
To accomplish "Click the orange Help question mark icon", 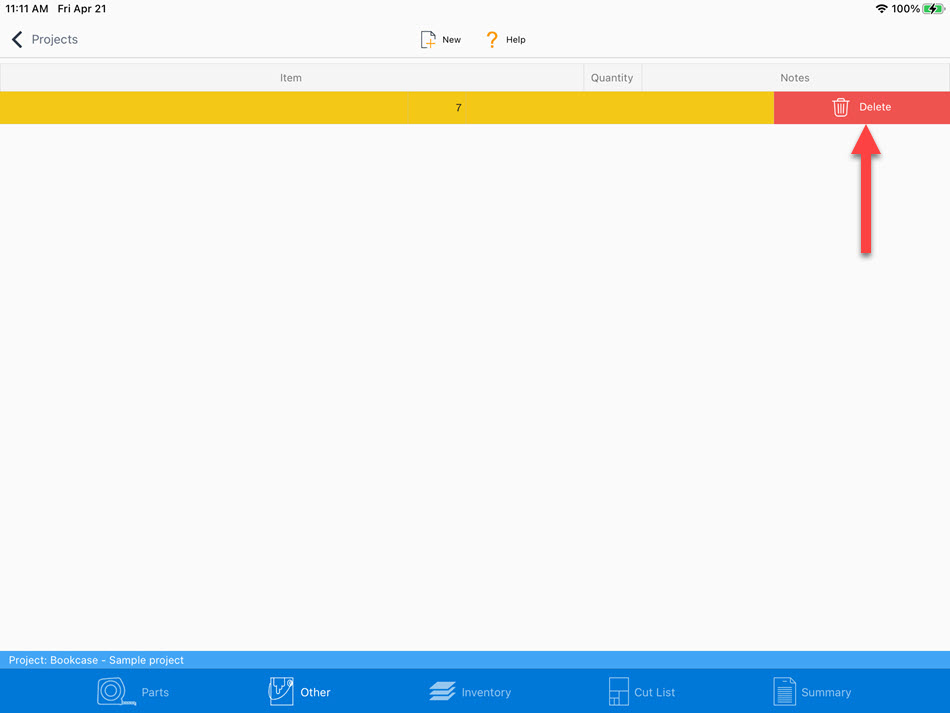I will (x=491, y=40).
